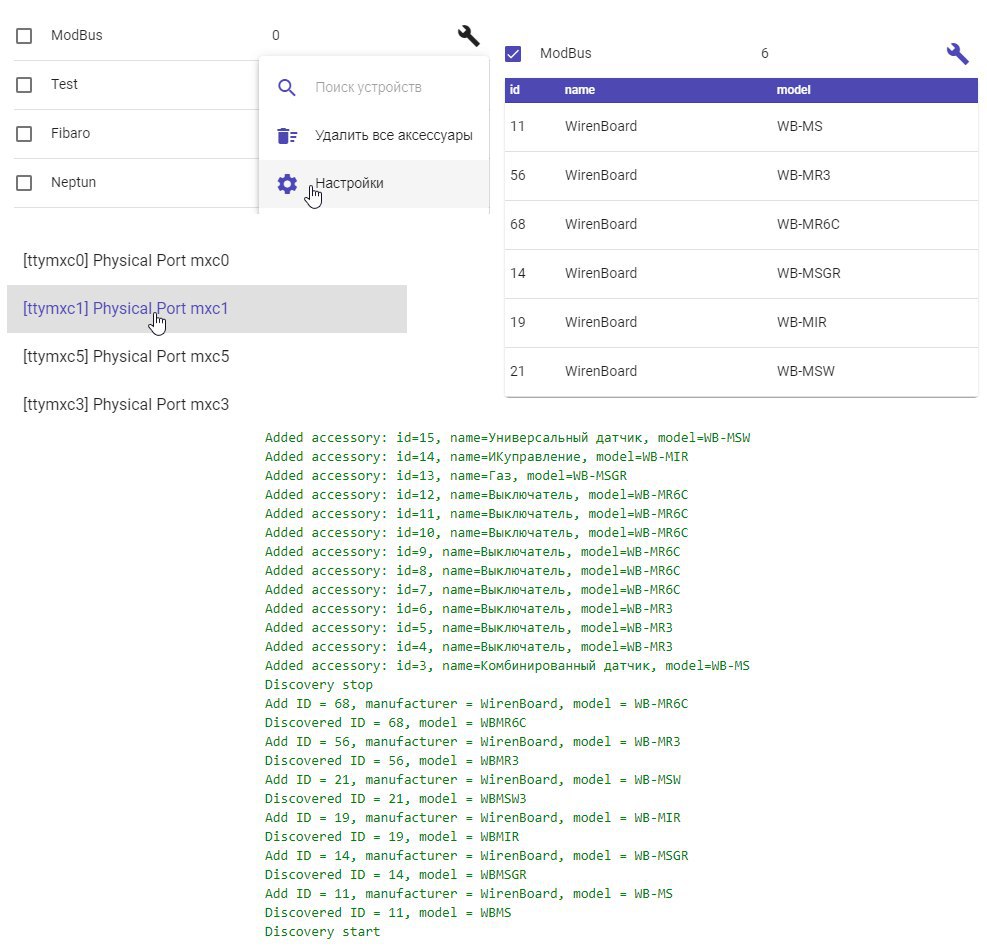Click the id column header

[515, 90]
